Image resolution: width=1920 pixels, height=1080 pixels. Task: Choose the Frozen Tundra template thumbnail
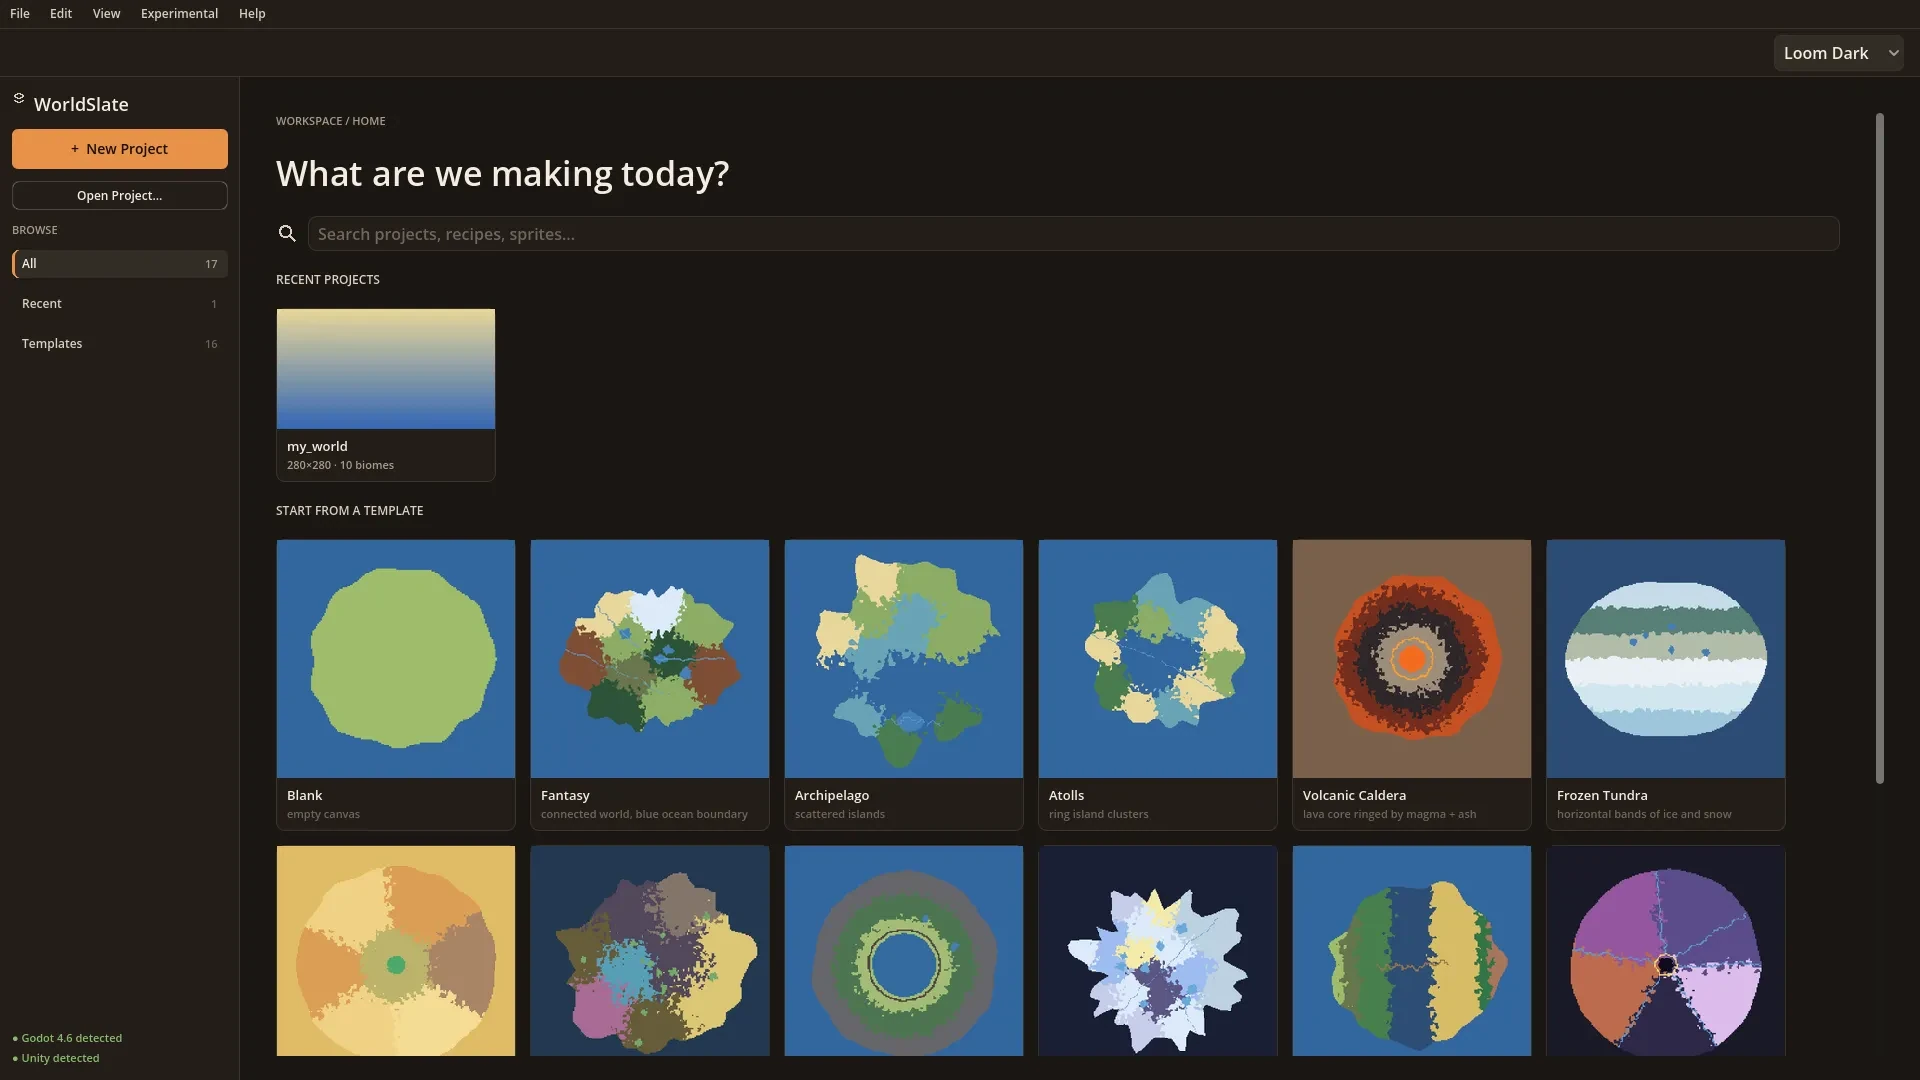point(1666,659)
